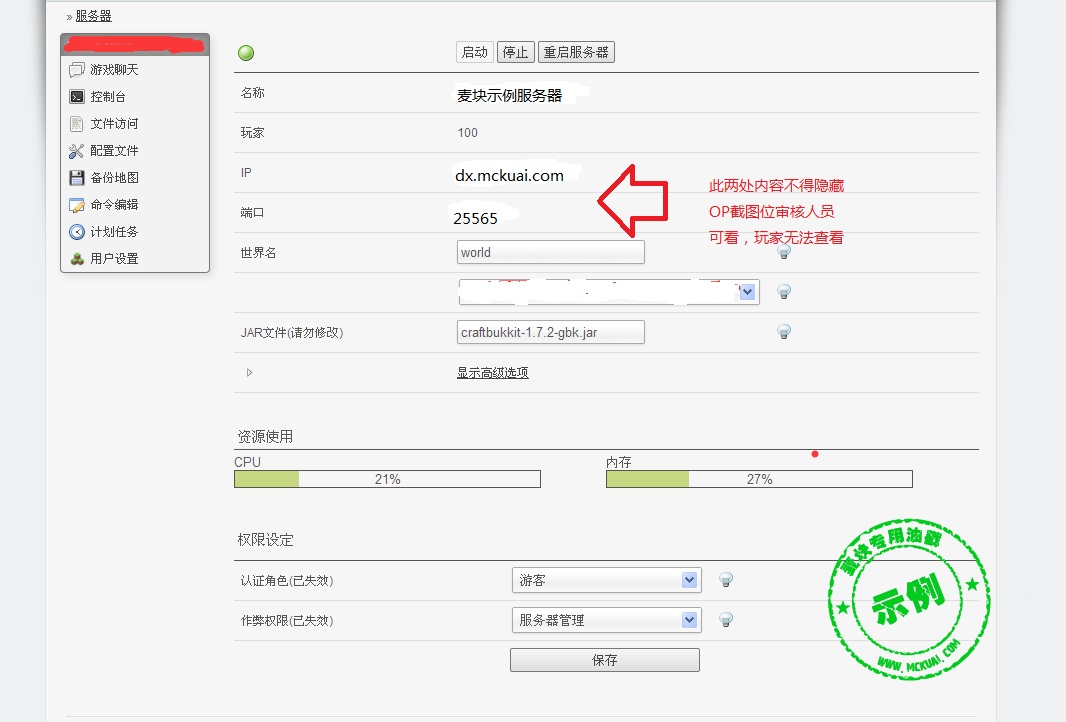Click the 启动 start button
The height and width of the screenshot is (722, 1066).
tap(475, 52)
